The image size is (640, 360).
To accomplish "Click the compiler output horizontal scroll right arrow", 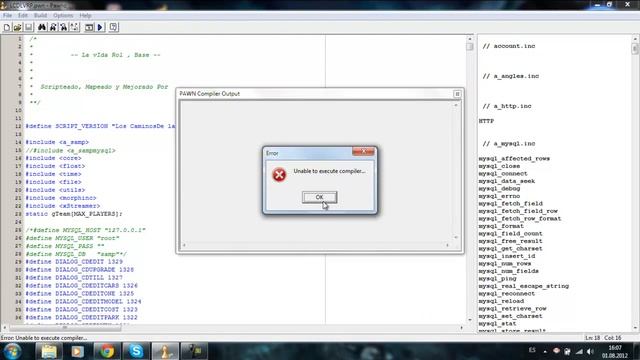I will tap(447, 245).
